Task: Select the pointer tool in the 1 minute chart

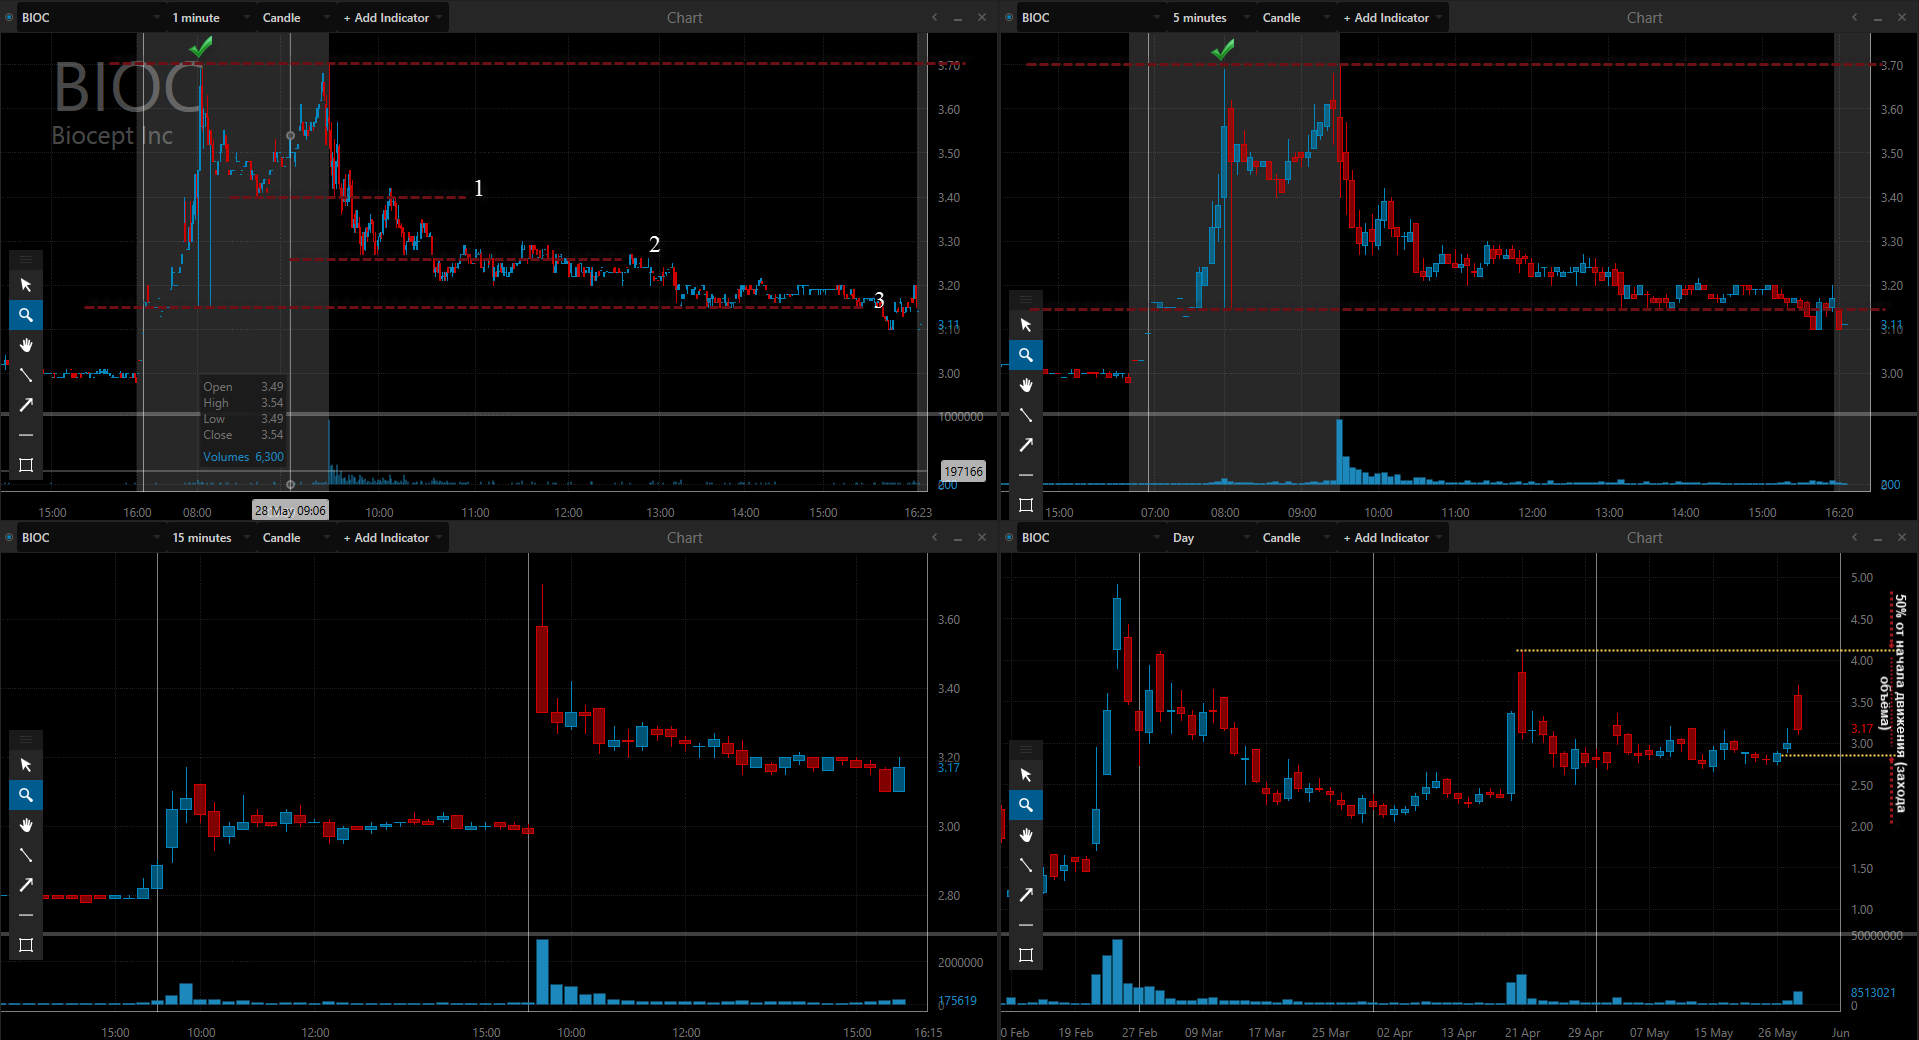Action: point(26,285)
